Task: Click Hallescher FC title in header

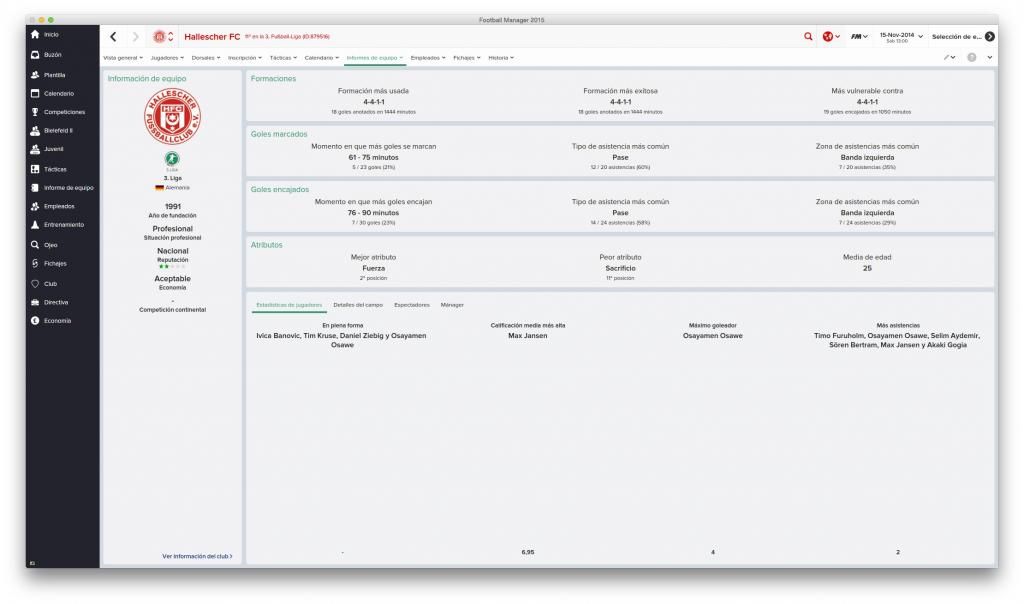Action: click(212, 37)
